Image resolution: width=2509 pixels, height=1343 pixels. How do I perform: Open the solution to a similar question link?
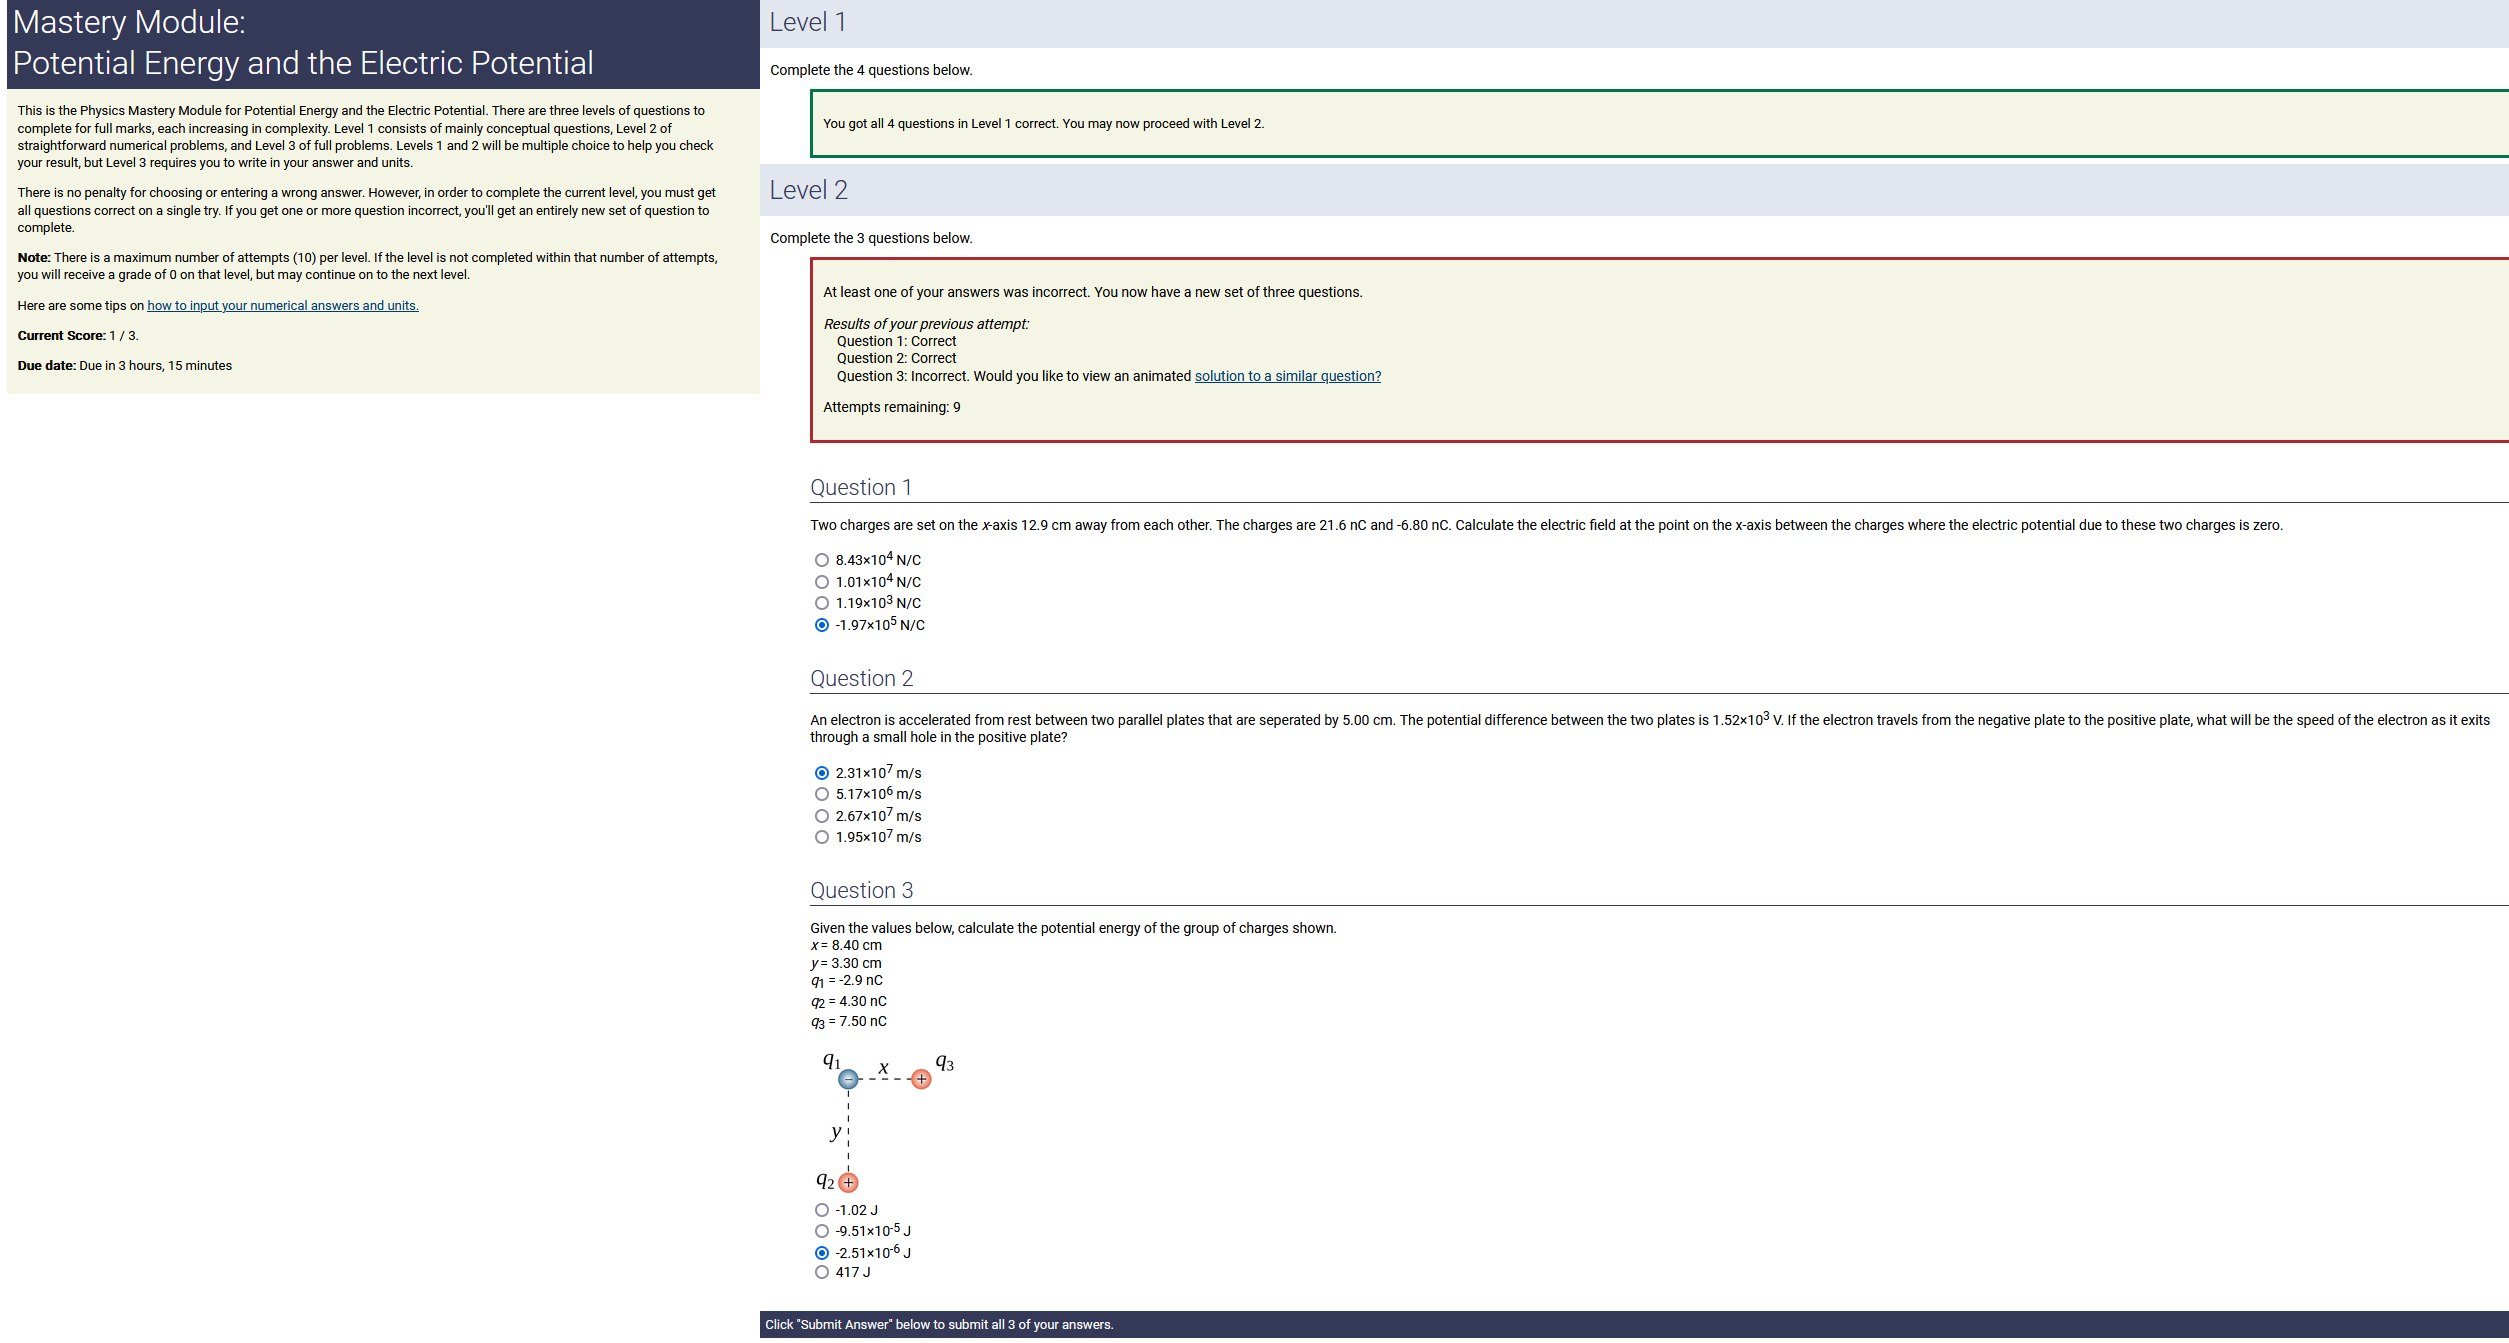[1287, 376]
